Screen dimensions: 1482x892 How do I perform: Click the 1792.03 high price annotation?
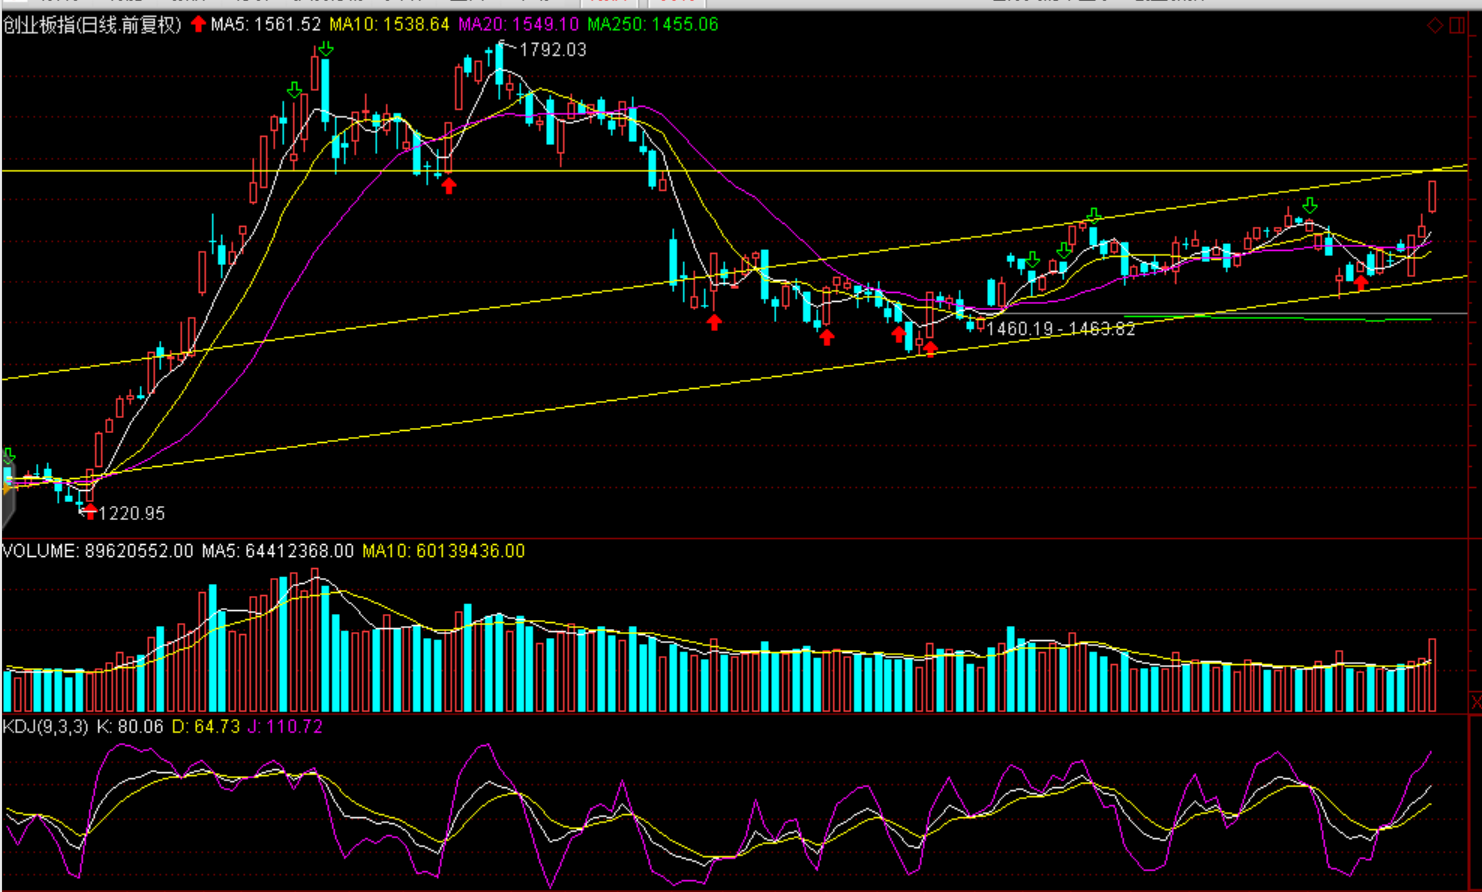552,50
